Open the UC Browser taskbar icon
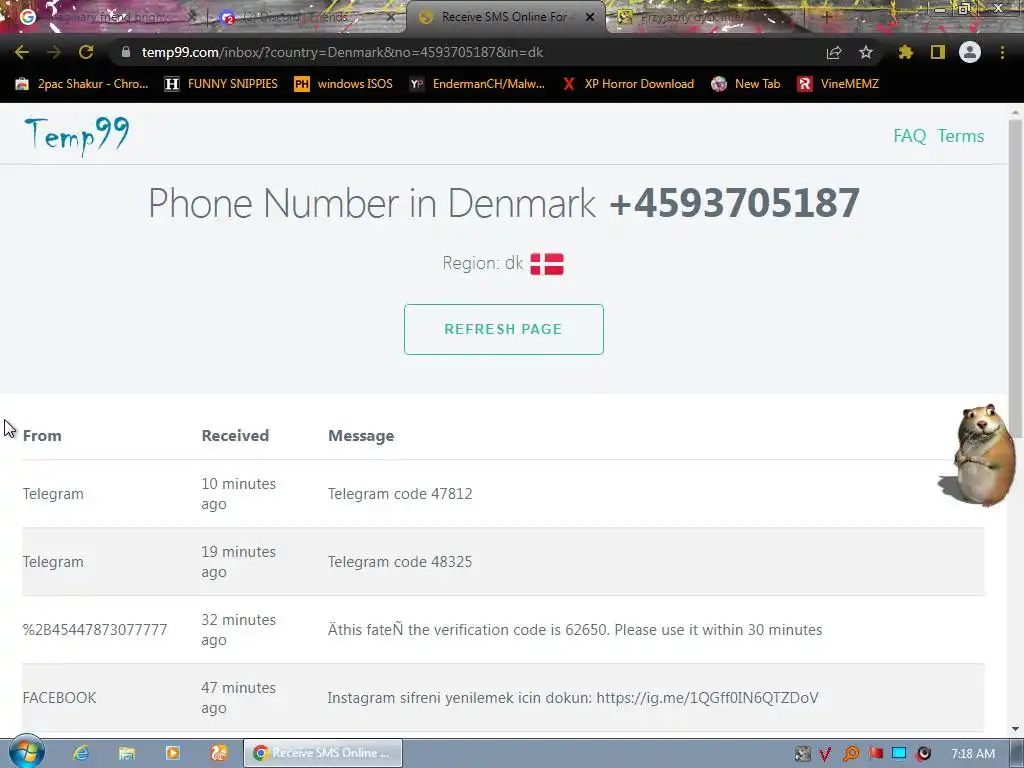Image resolution: width=1024 pixels, height=768 pixels. click(219, 753)
